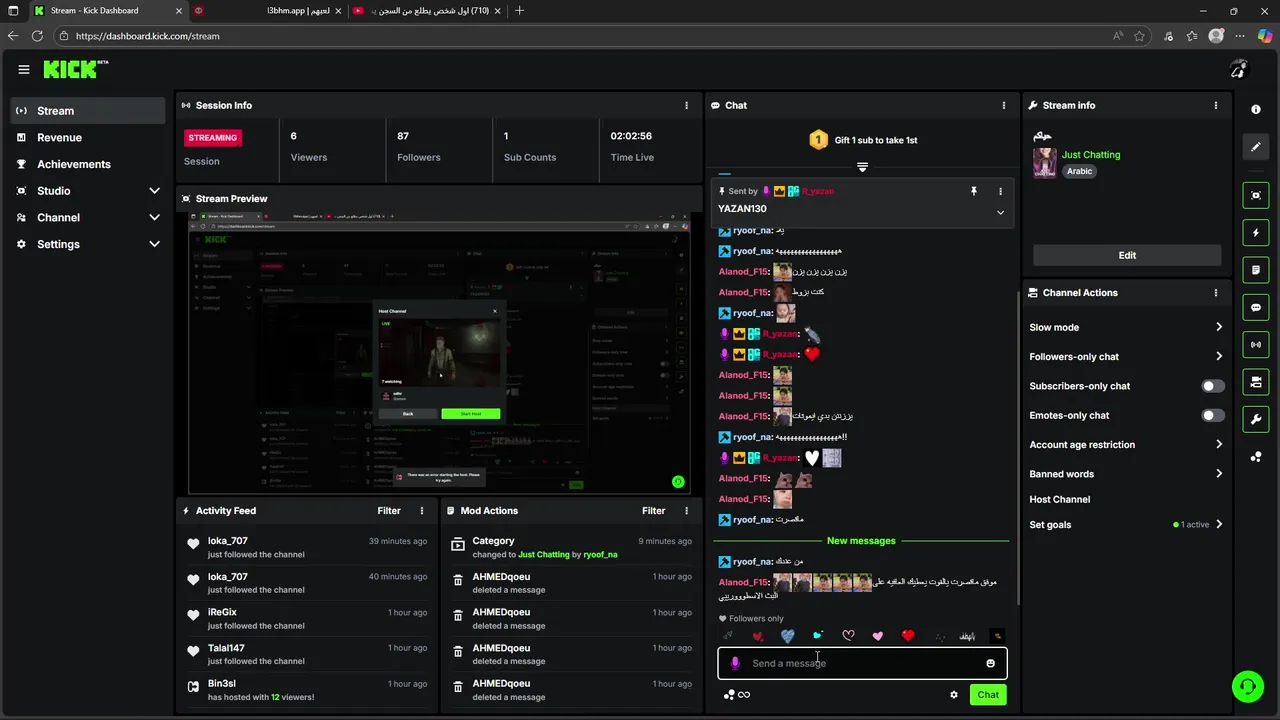
Task: Toggle the chat bubble widget icon in sidebar
Action: point(1256,308)
